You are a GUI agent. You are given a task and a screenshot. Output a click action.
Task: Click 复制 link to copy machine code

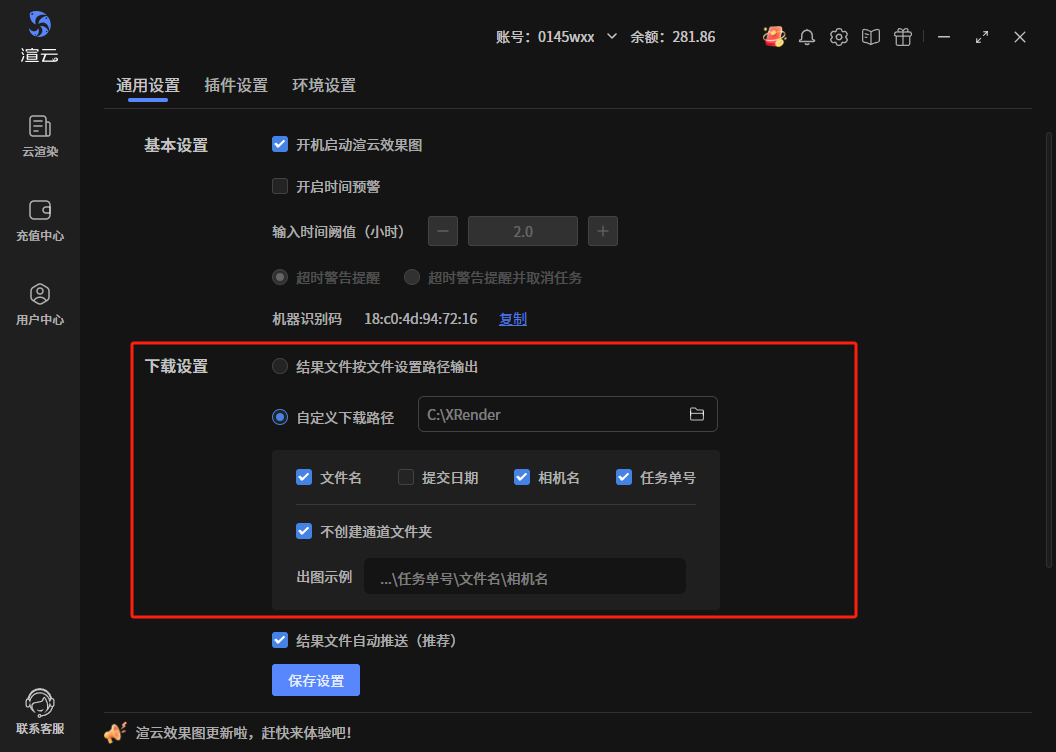[x=513, y=319]
